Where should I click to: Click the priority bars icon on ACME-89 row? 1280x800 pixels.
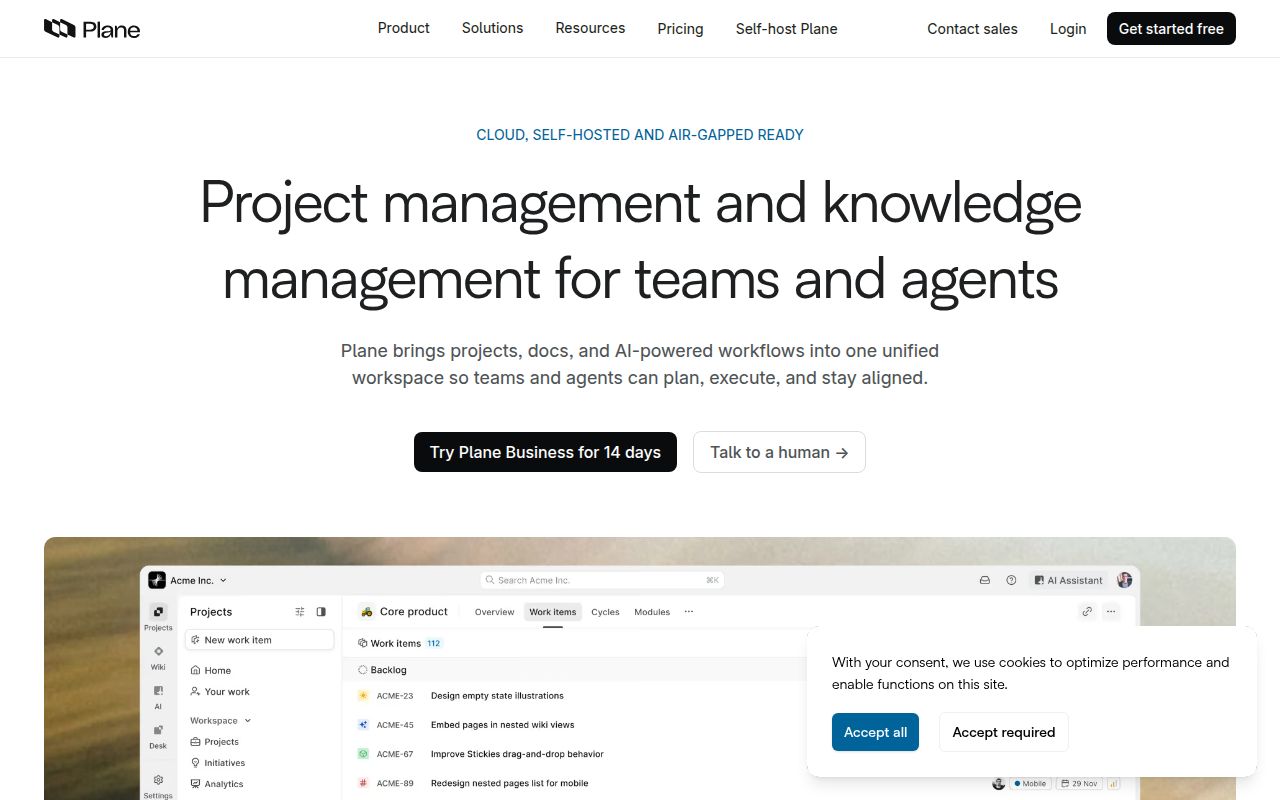click(x=1113, y=783)
